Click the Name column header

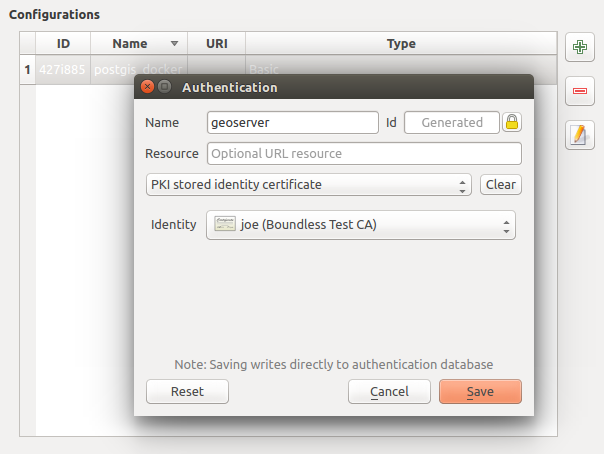(x=130, y=44)
